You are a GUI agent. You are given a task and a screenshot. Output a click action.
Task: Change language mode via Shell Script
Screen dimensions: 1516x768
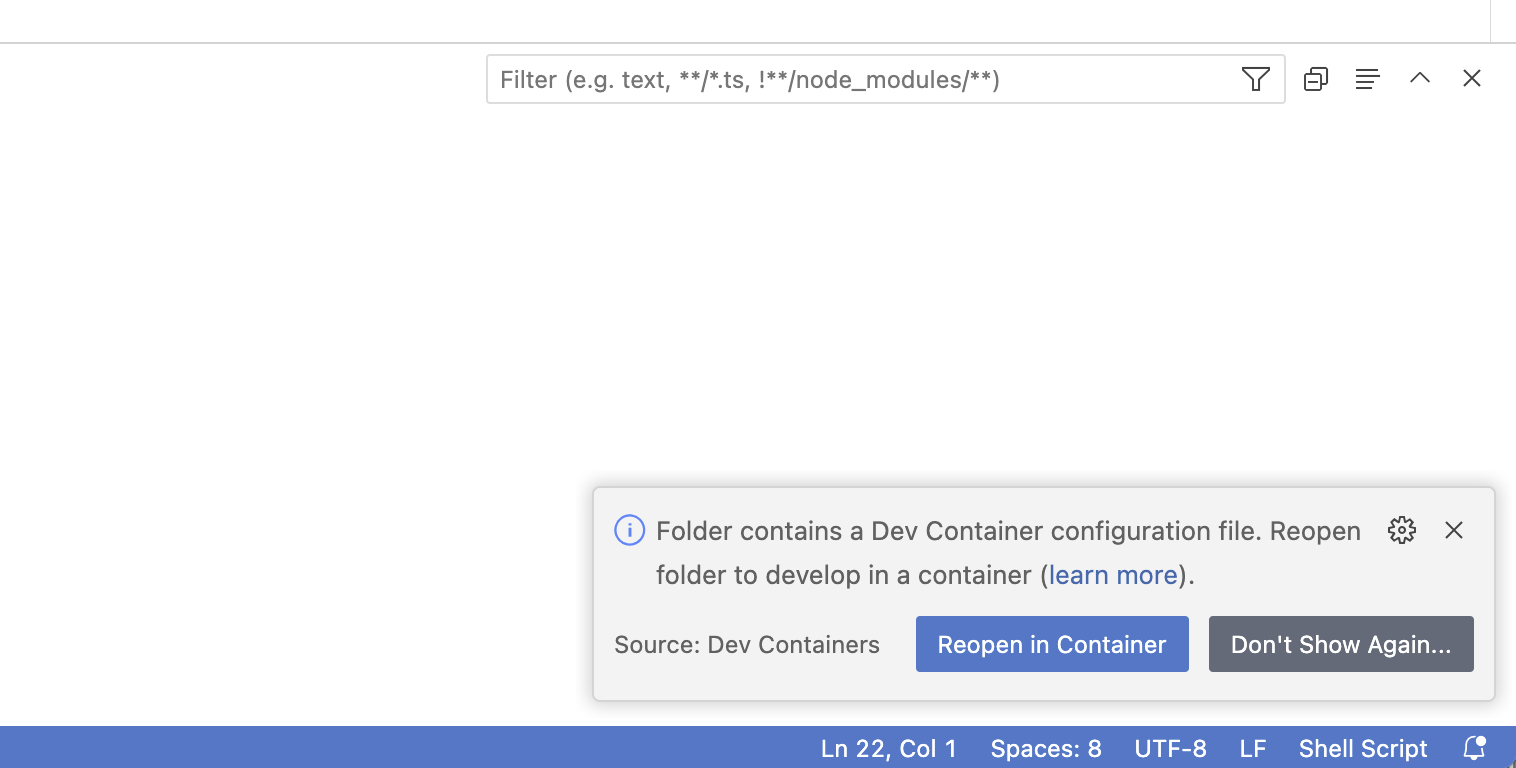click(x=1362, y=747)
